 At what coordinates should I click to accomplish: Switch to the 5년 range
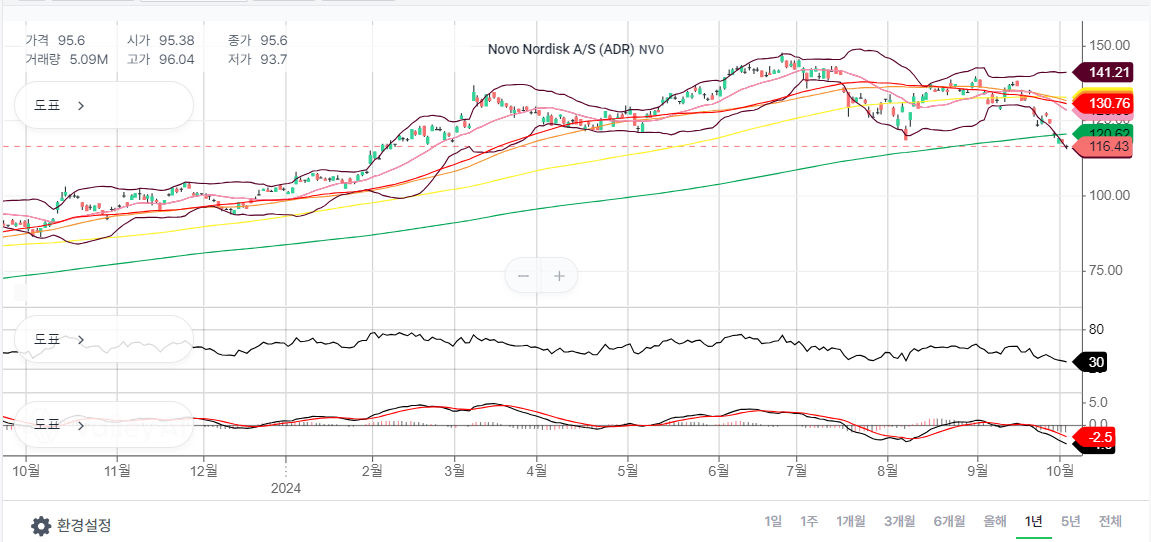[x=1070, y=521]
